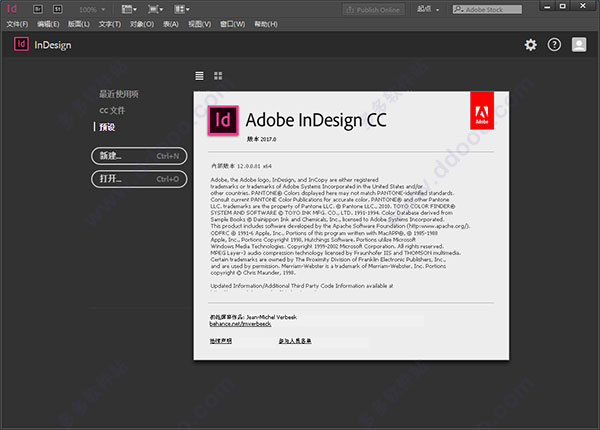
Task: Minimize the InDesign window
Action: (547, 7)
